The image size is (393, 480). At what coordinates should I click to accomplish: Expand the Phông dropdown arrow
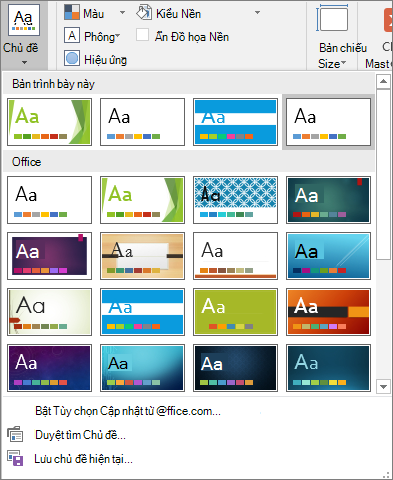click(117, 35)
